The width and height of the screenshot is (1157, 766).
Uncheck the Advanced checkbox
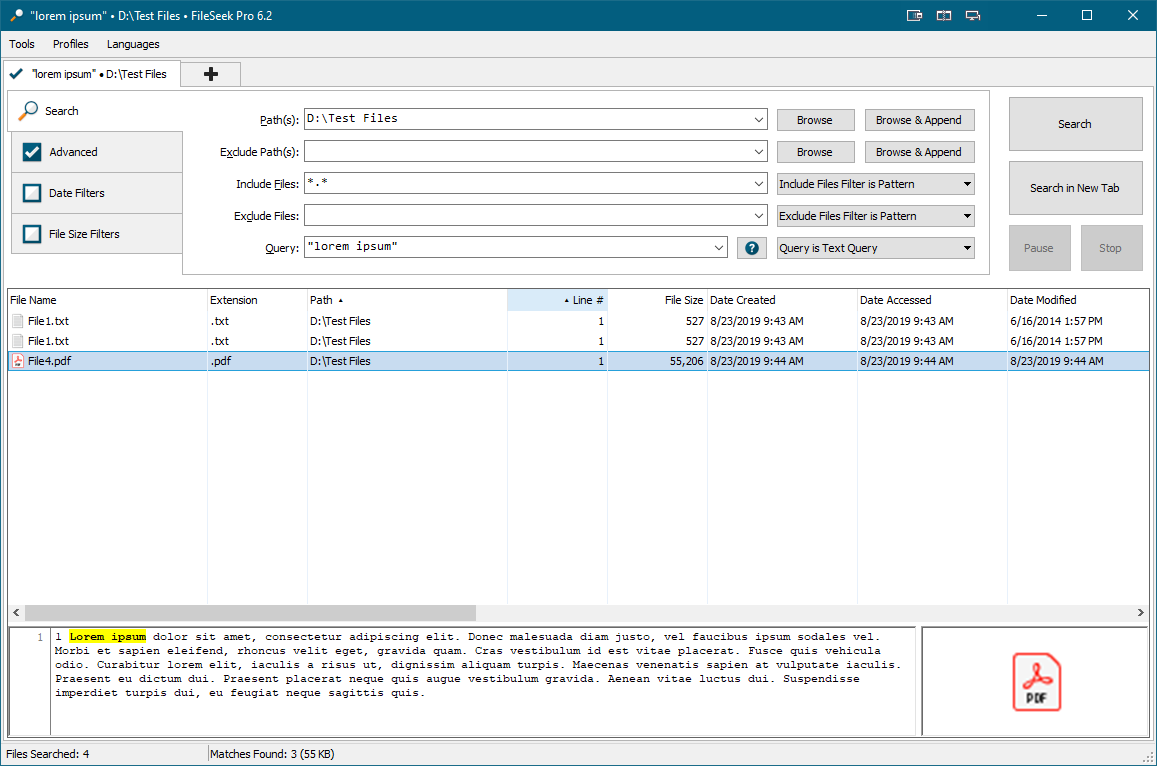tap(32, 152)
